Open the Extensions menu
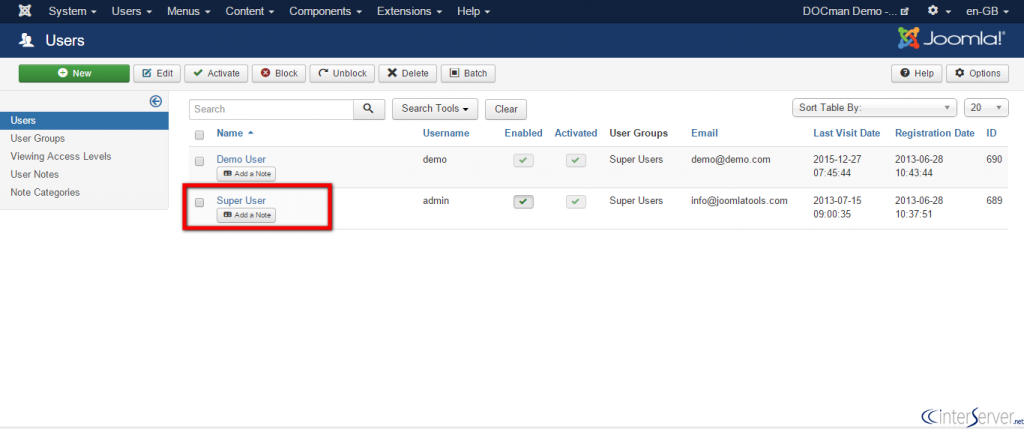1024x429 pixels. (x=409, y=11)
